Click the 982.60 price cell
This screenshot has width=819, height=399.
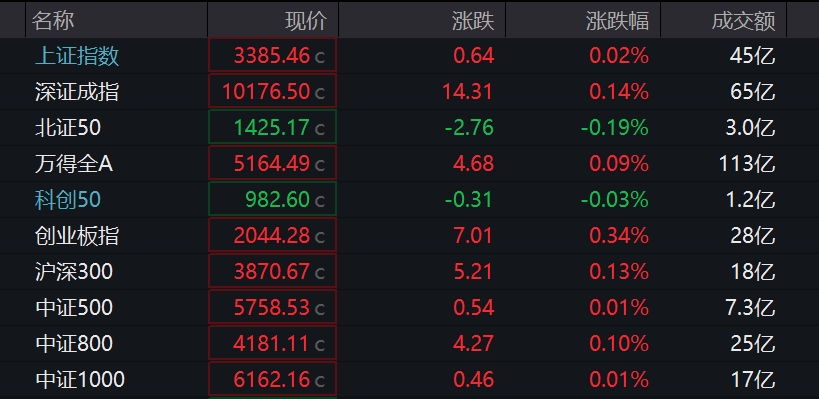[x=272, y=199]
